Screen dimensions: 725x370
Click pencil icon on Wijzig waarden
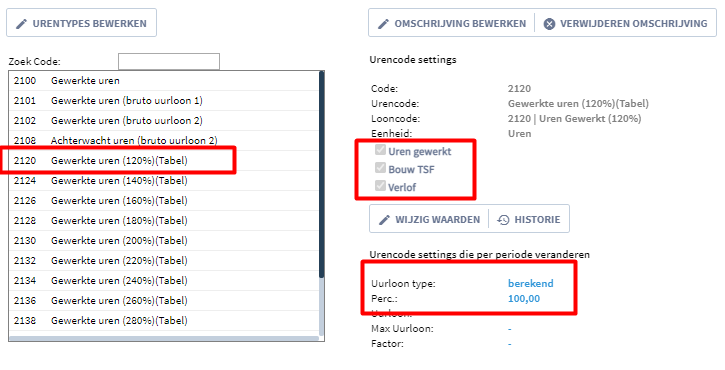pyautogui.click(x=384, y=220)
